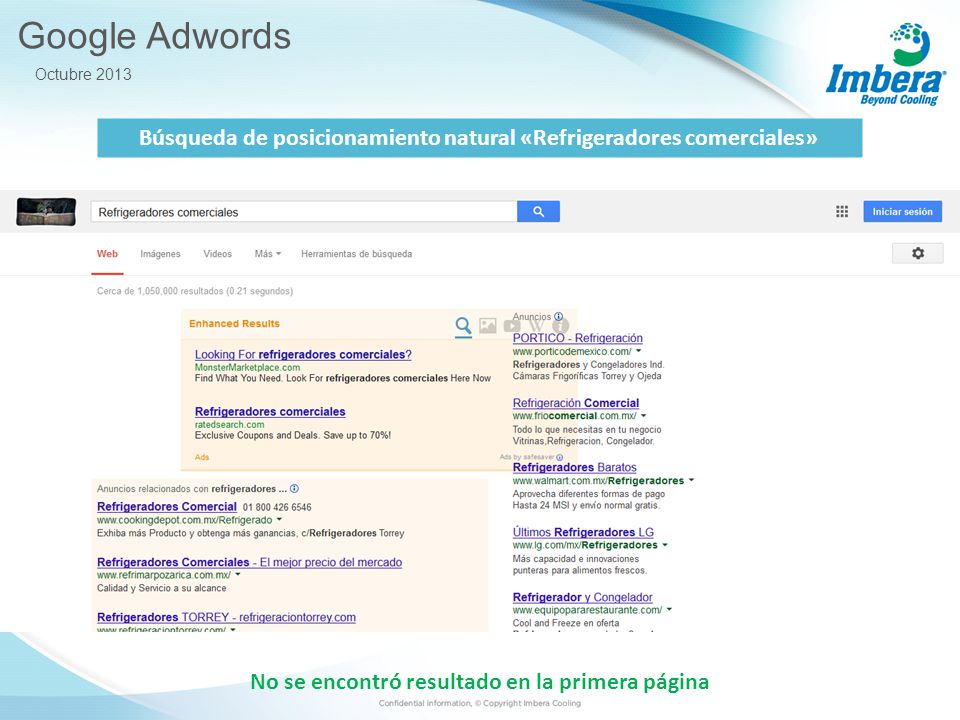Click the info icon next to Anuncios
Screen dimensions: 960x720
tap(558, 317)
